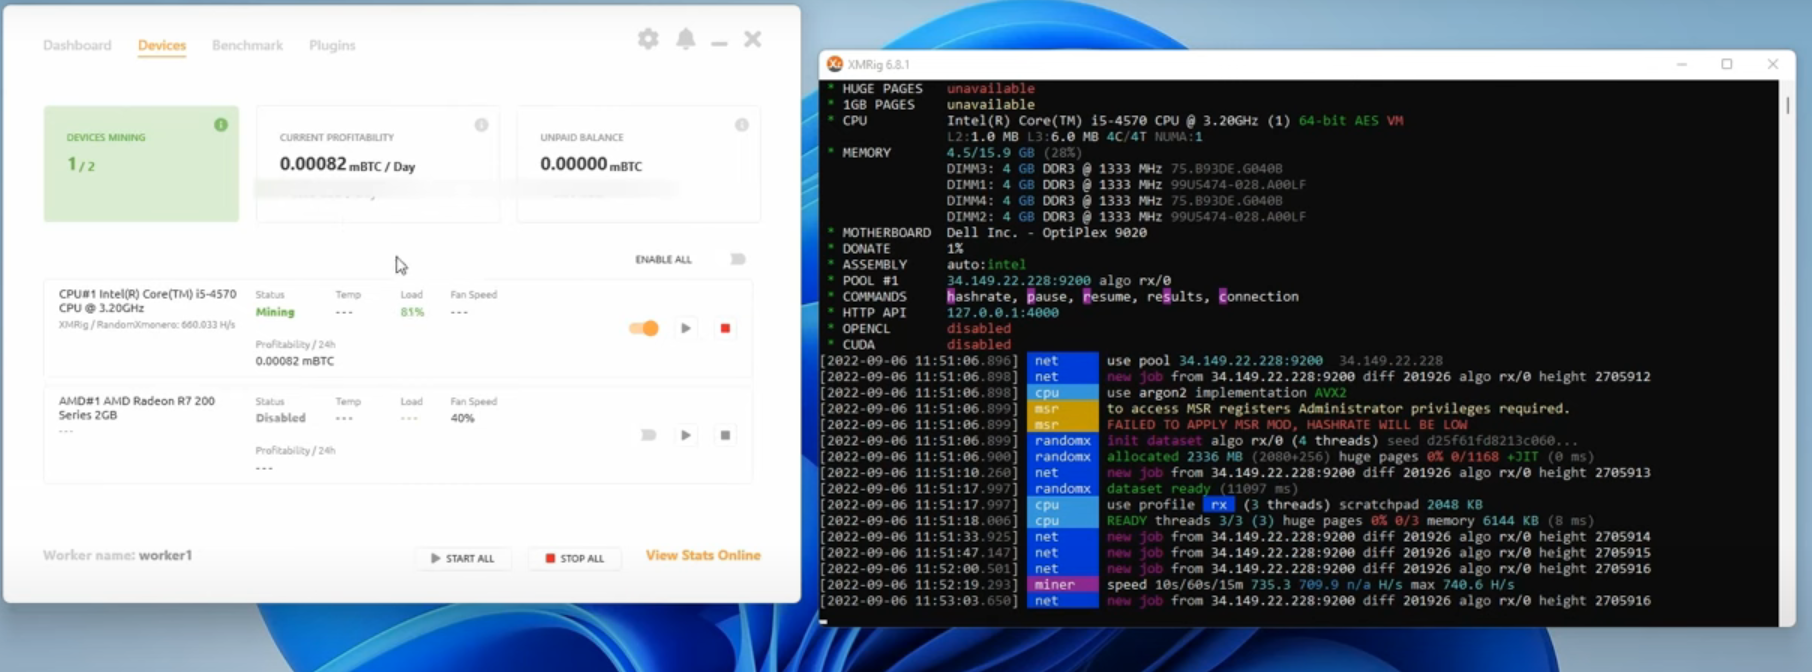
Task: Go to the Plugins tab
Action: click(x=332, y=45)
